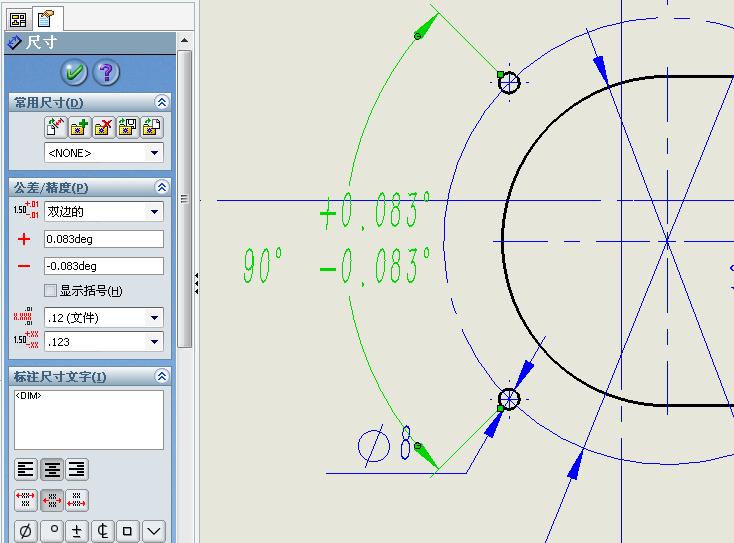
Task: Insert the square symbol
Action: (127, 531)
